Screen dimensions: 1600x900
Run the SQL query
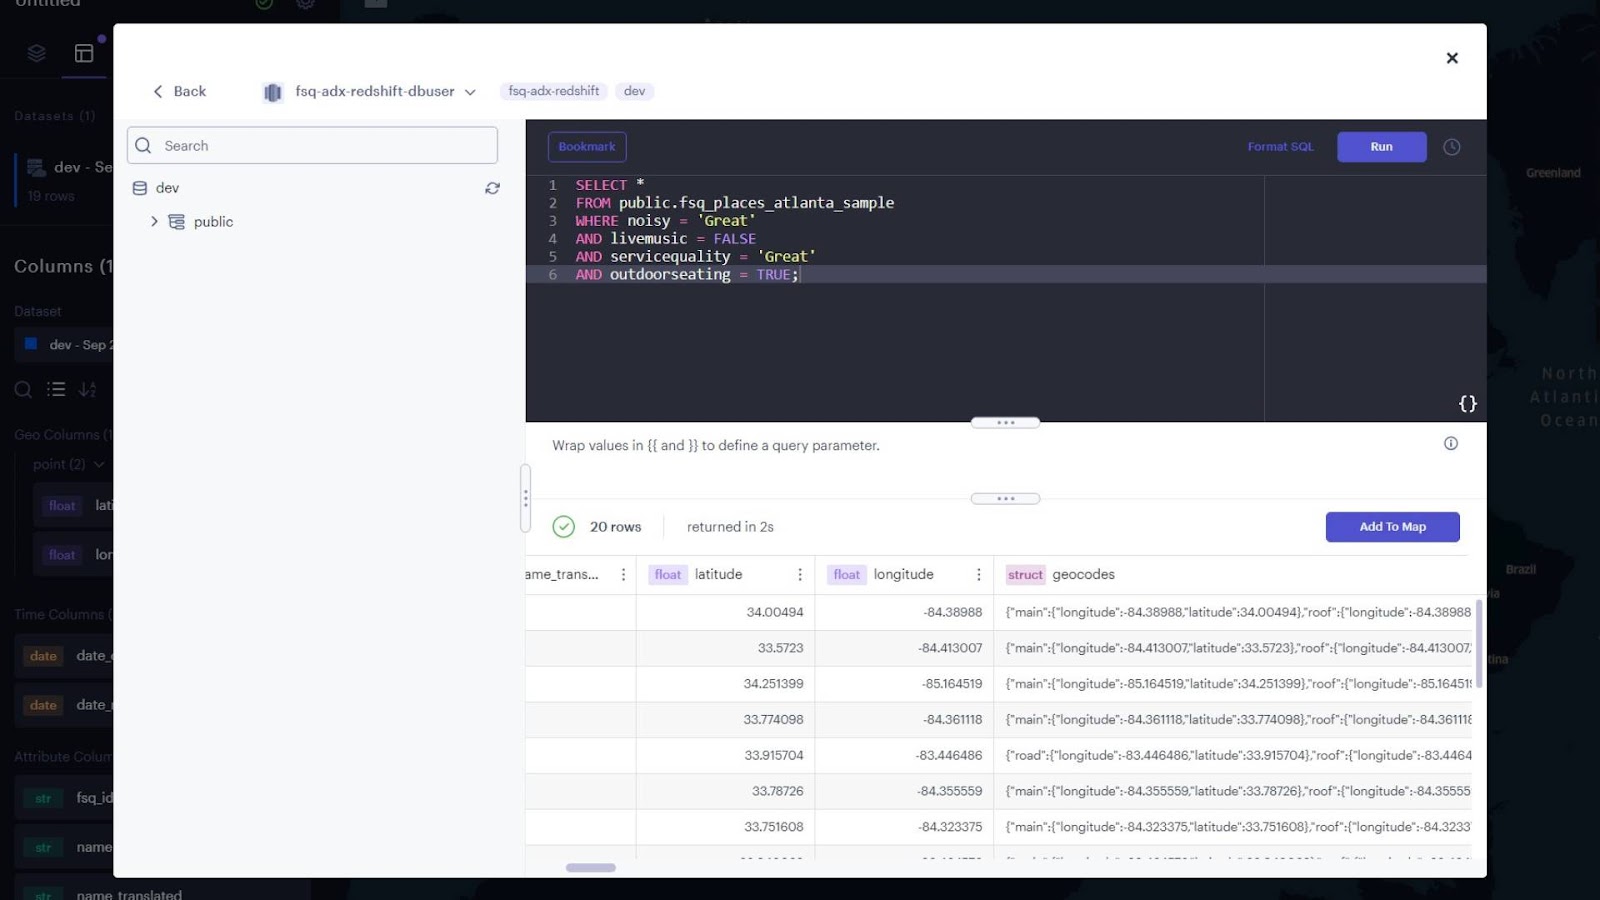click(1381, 147)
